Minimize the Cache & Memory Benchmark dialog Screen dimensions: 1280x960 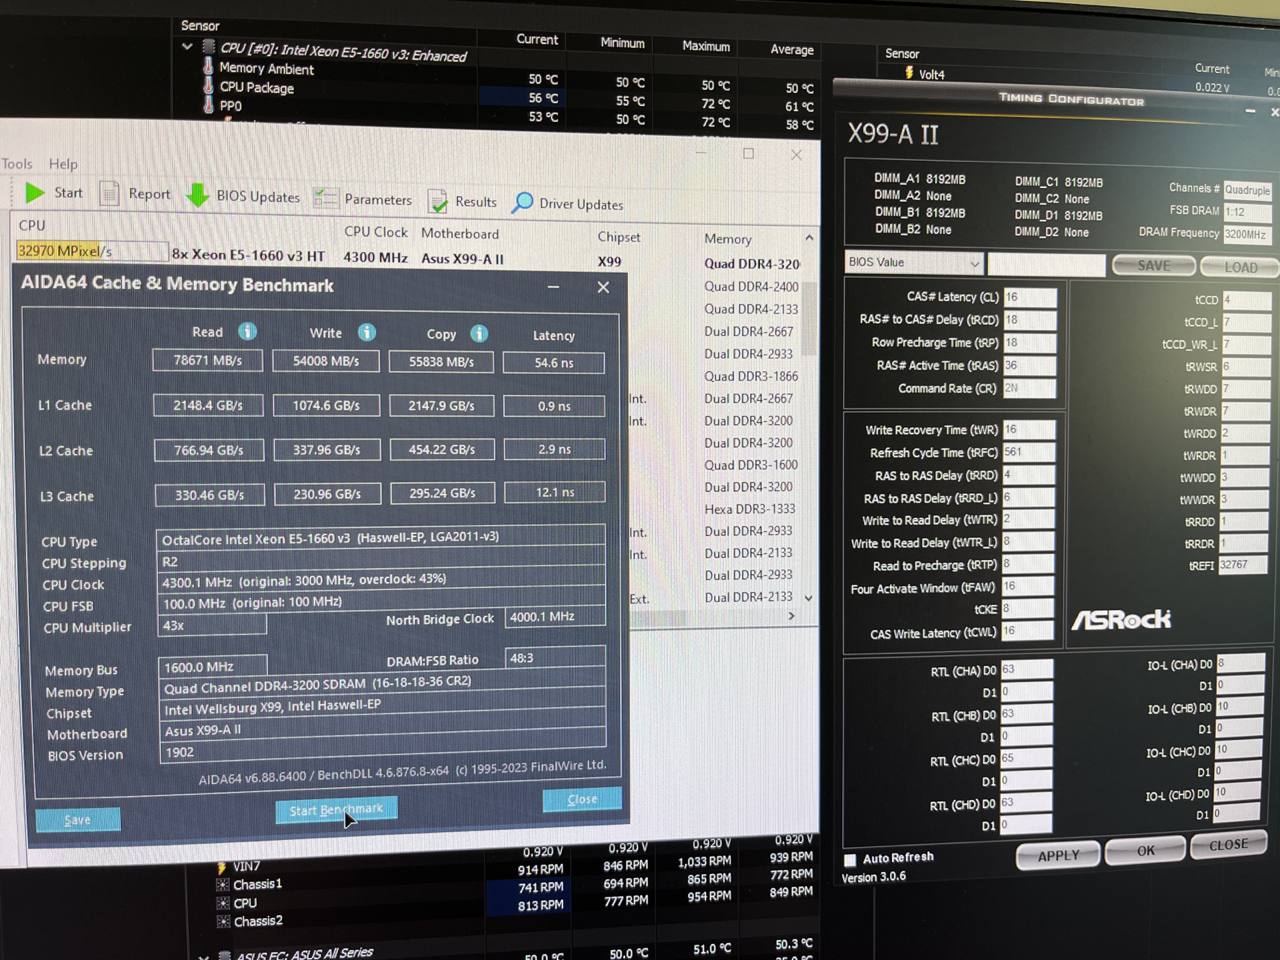[x=553, y=287]
